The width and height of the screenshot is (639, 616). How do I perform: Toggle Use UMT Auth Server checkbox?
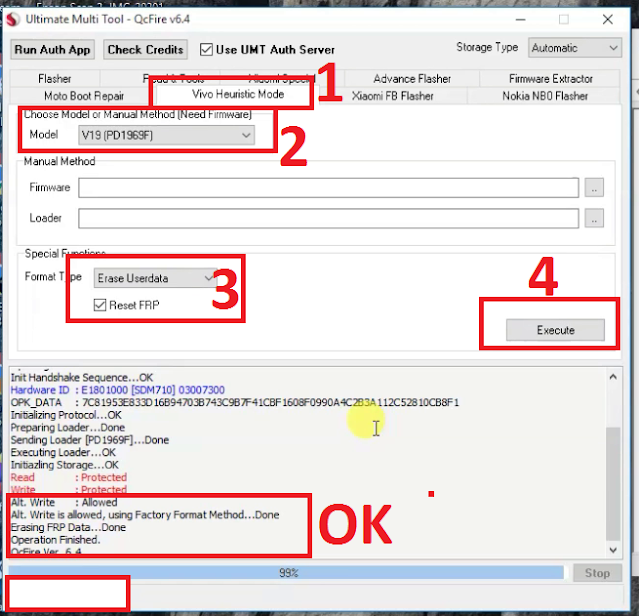click(206, 50)
